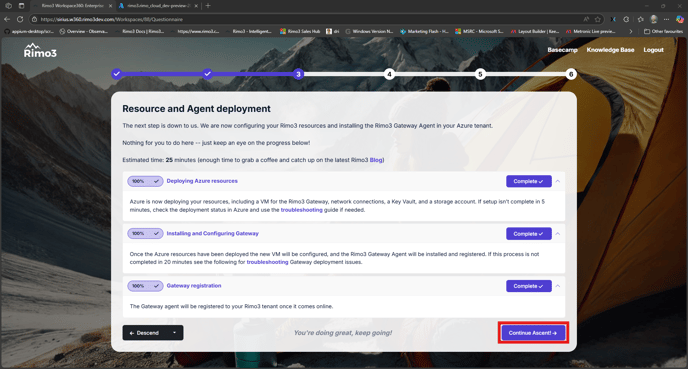Open the browser profile avatar
This screenshot has height=369, width=688.
point(654,19)
